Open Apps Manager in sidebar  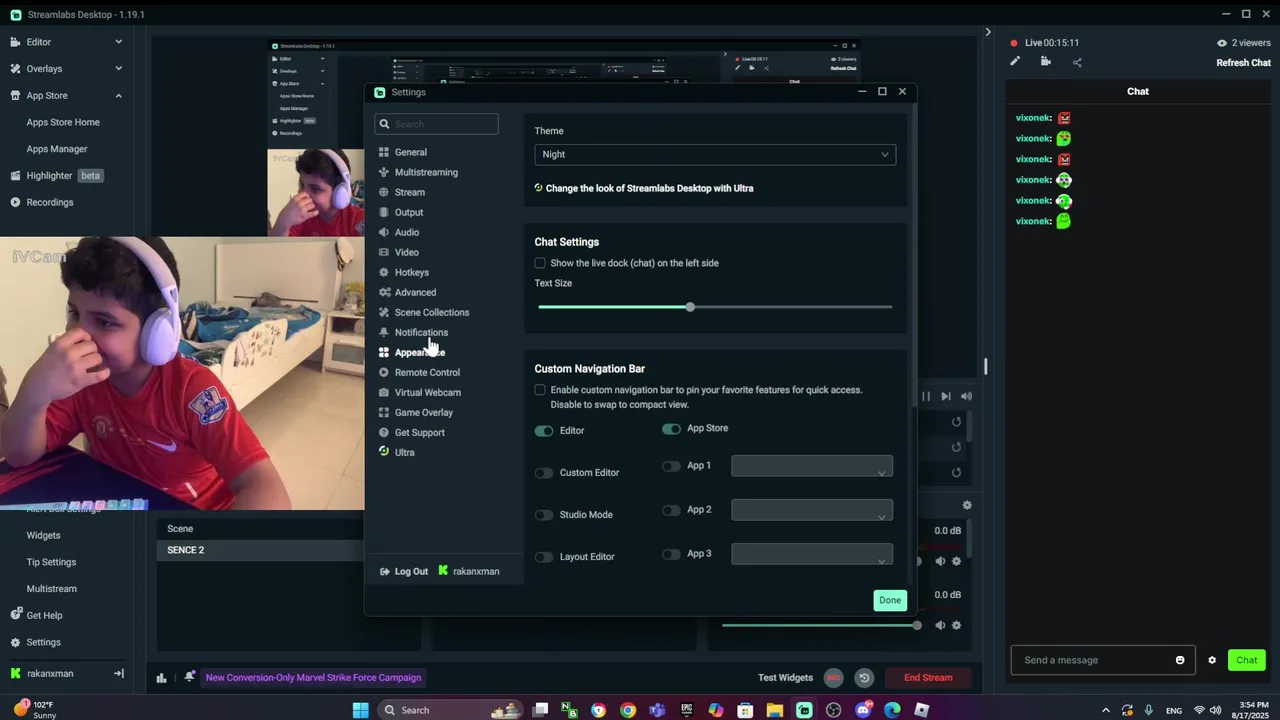tap(57, 149)
